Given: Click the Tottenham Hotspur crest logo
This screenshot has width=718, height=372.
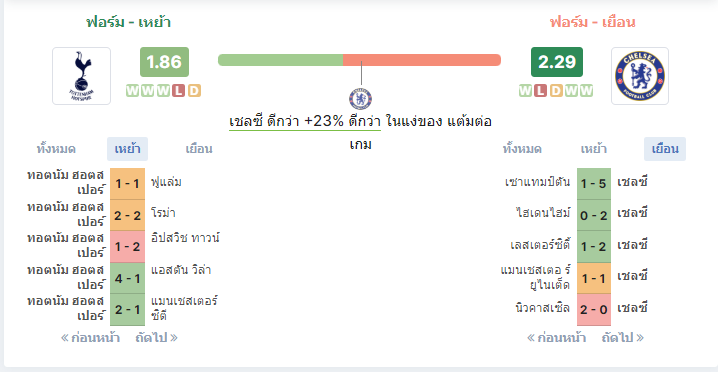Looking at the screenshot, I should 82,76.
